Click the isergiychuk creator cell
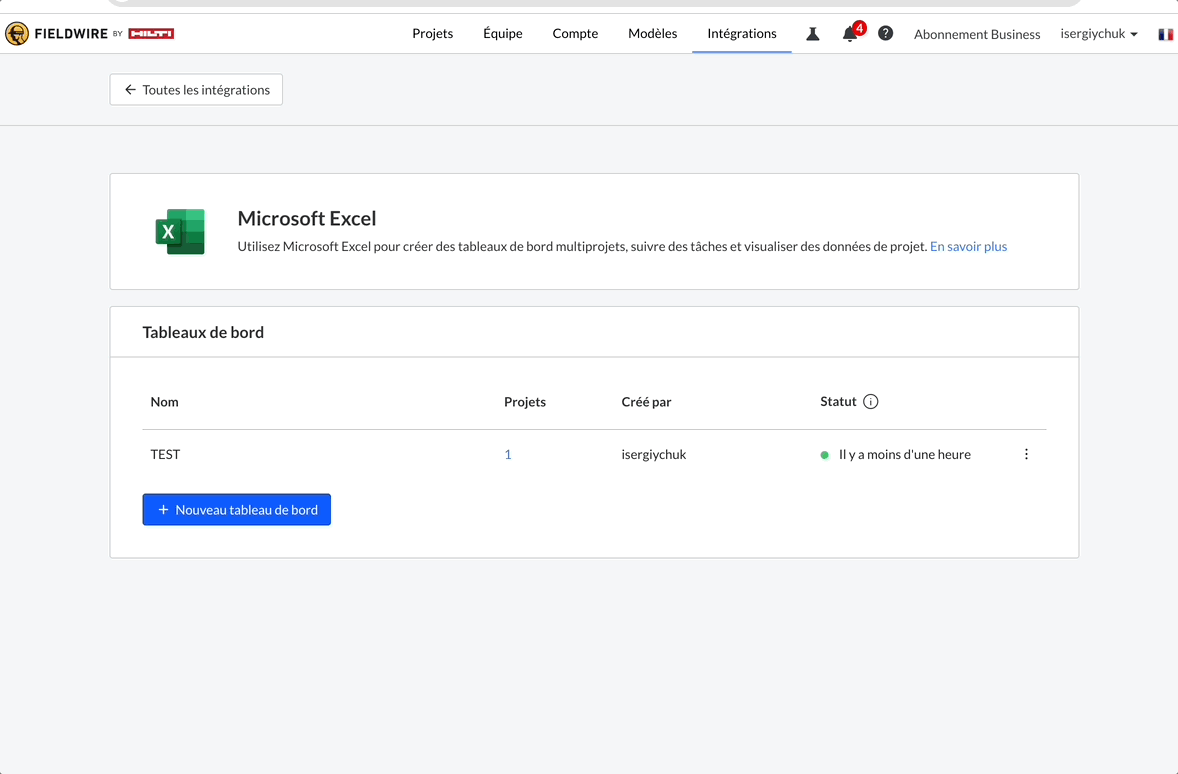1178x774 pixels. [x=654, y=455]
